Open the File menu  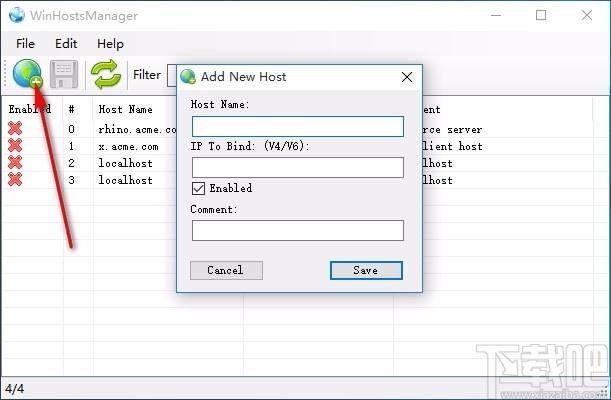[25, 44]
